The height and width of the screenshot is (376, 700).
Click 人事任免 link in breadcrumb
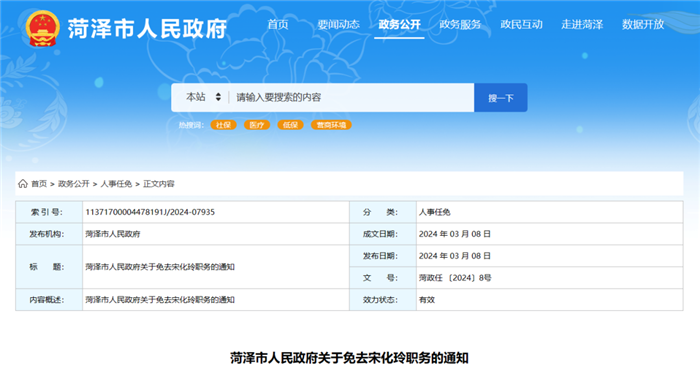(x=116, y=184)
